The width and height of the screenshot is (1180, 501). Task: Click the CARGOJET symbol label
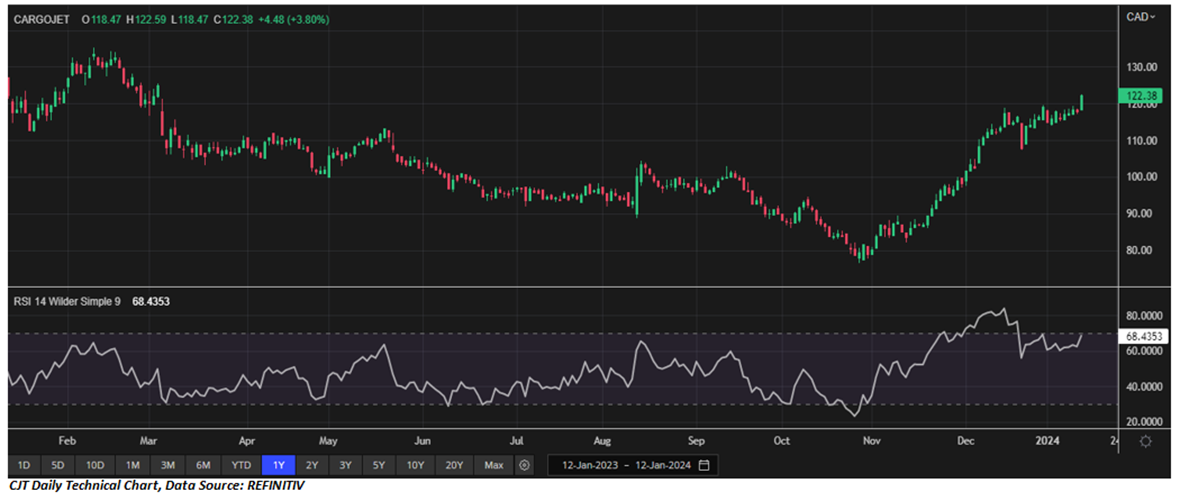tap(42, 19)
